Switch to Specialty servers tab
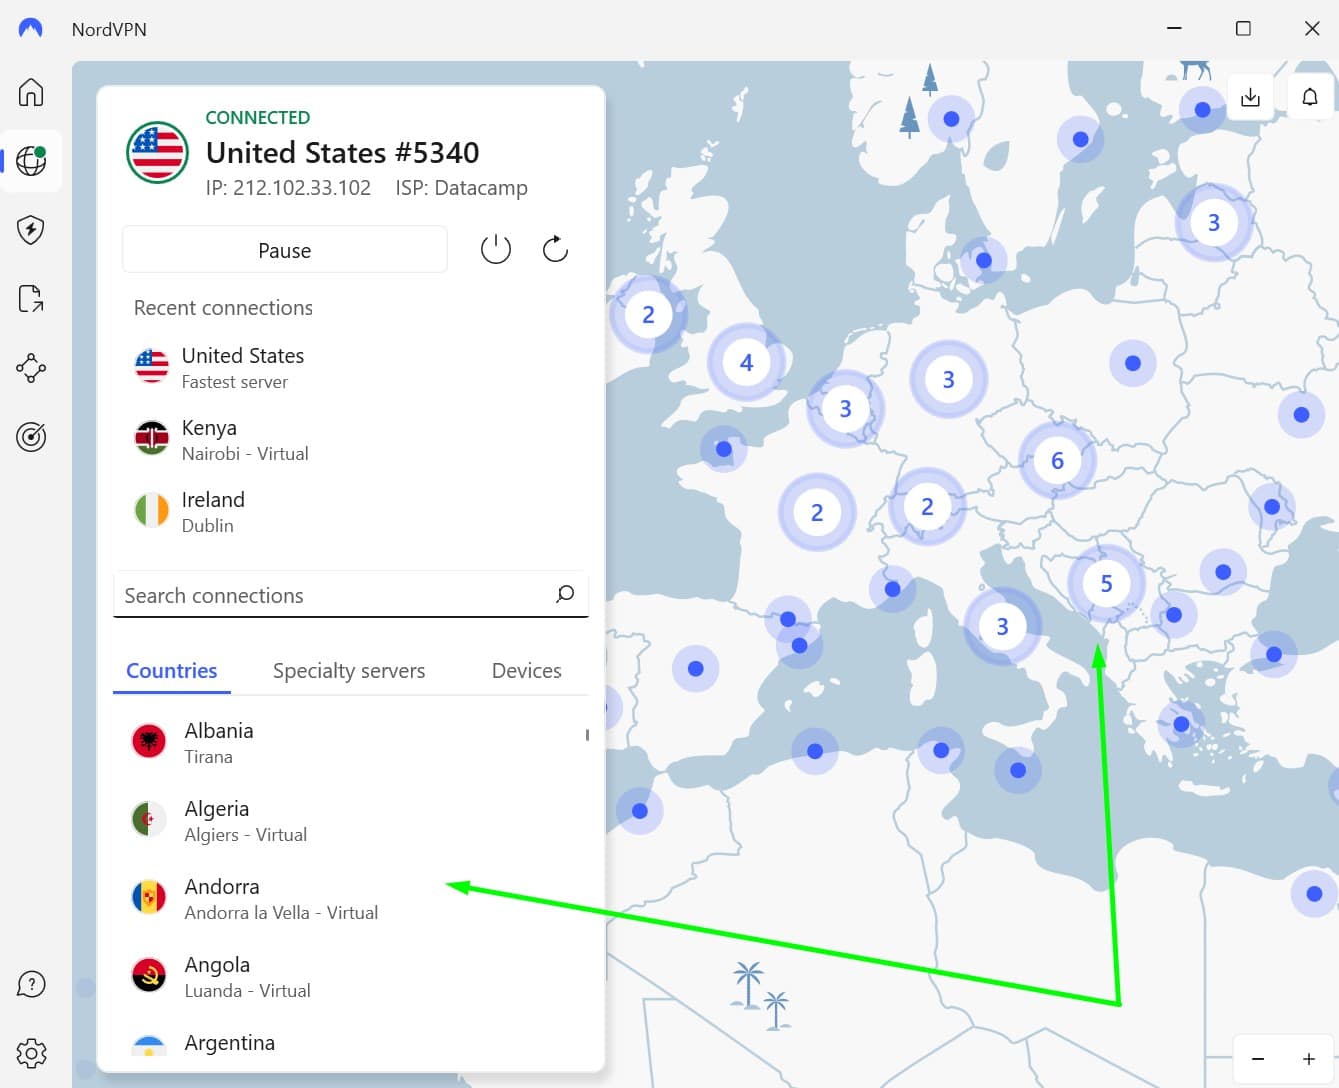The image size is (1339, 1088). pos(349,671)
